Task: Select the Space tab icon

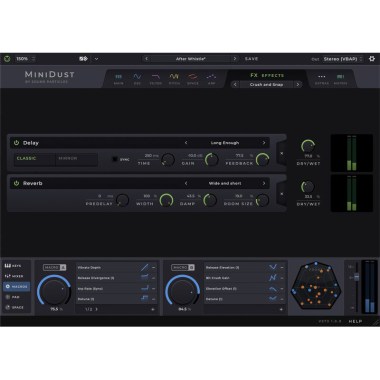Action: (x=193, y=77)
